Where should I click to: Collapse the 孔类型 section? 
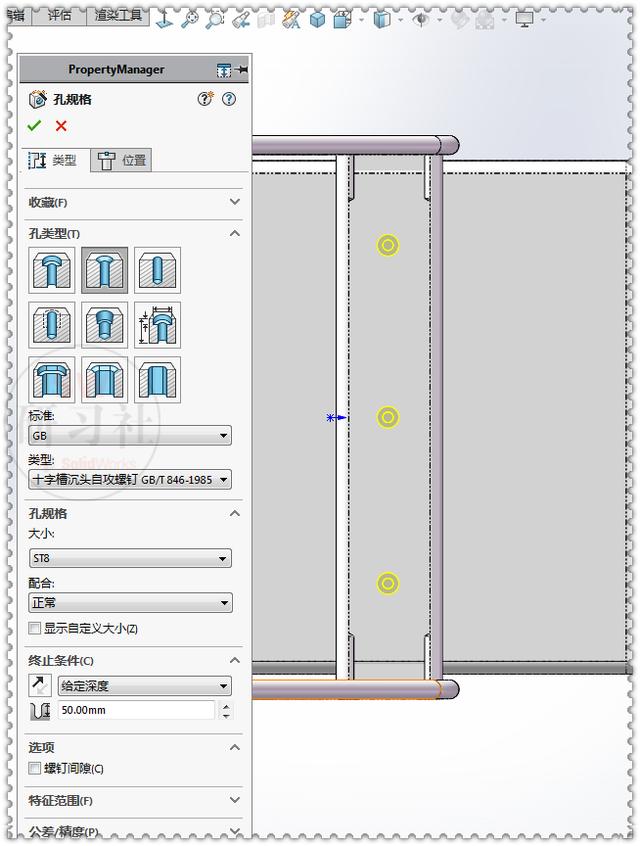[x=235, y=233]
